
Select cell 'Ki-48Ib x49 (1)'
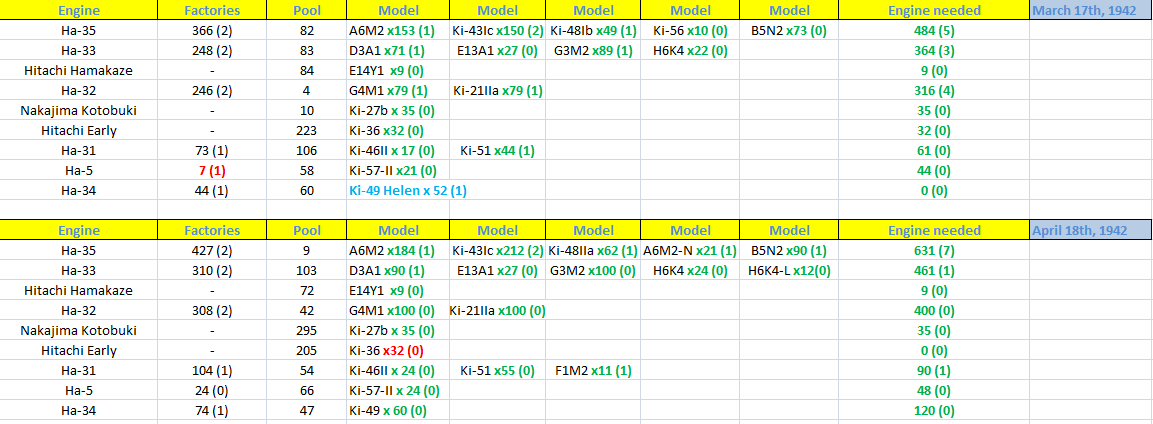(593, 31)
